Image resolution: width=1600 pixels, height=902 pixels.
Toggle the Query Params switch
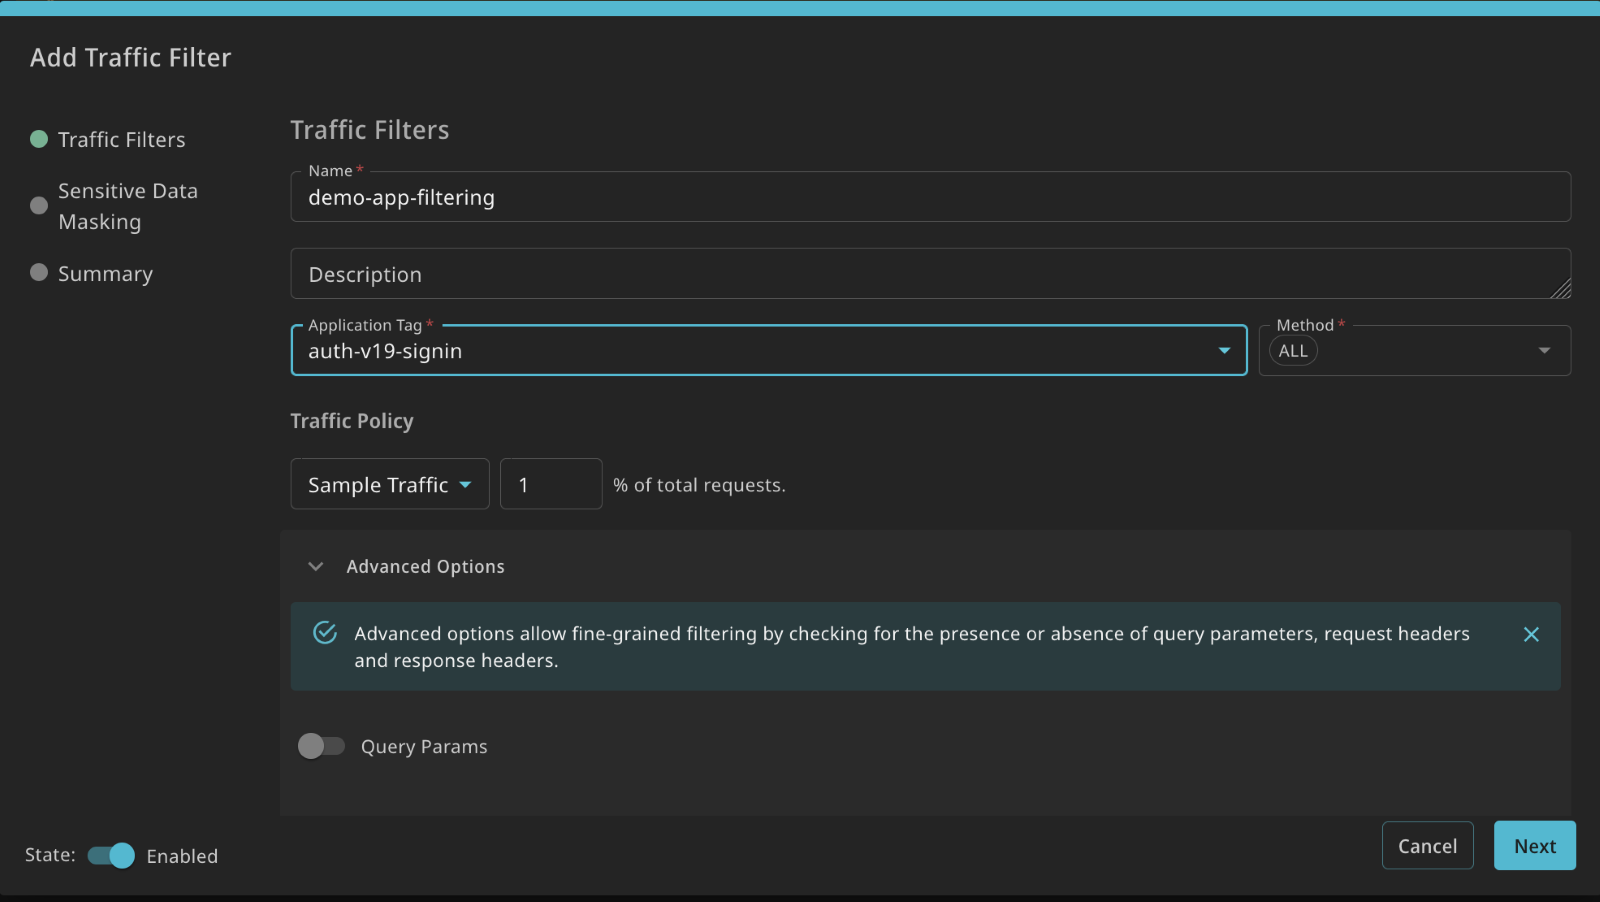(321, 746)
